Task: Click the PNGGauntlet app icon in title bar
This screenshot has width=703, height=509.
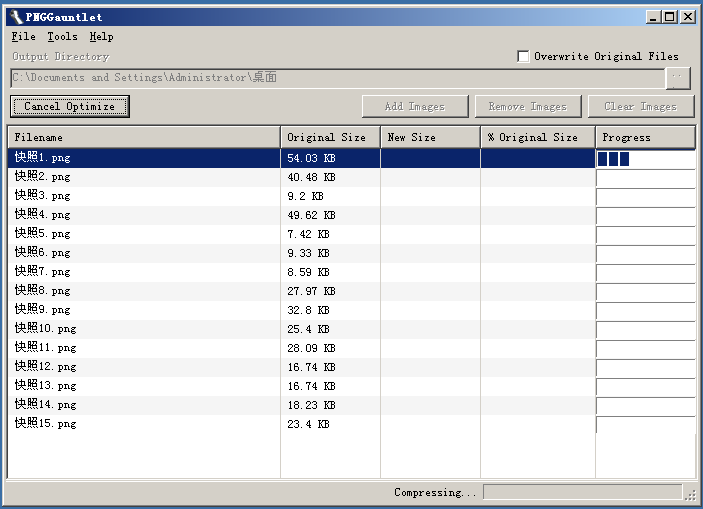Action: [16, 17]
